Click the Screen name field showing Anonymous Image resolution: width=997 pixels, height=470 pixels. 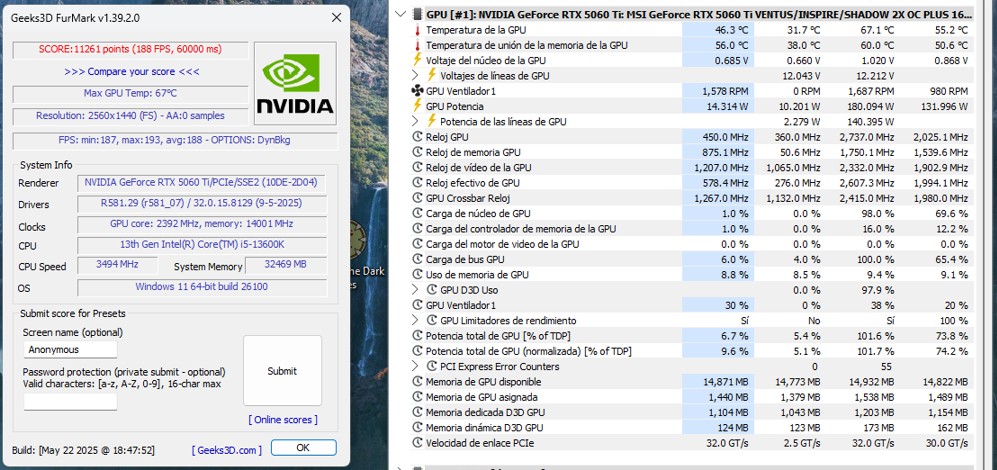[x=70, y=350]
